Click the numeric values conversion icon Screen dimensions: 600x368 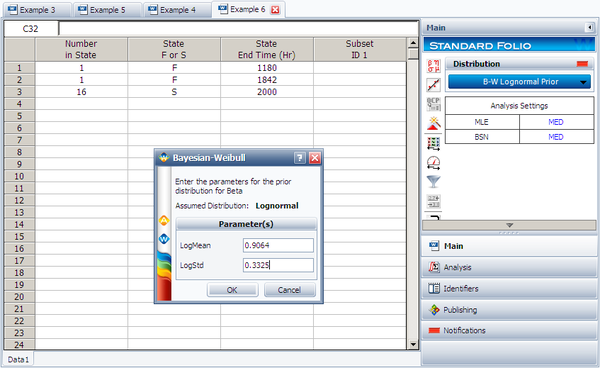pyautogui.click(x=434, y=201)
